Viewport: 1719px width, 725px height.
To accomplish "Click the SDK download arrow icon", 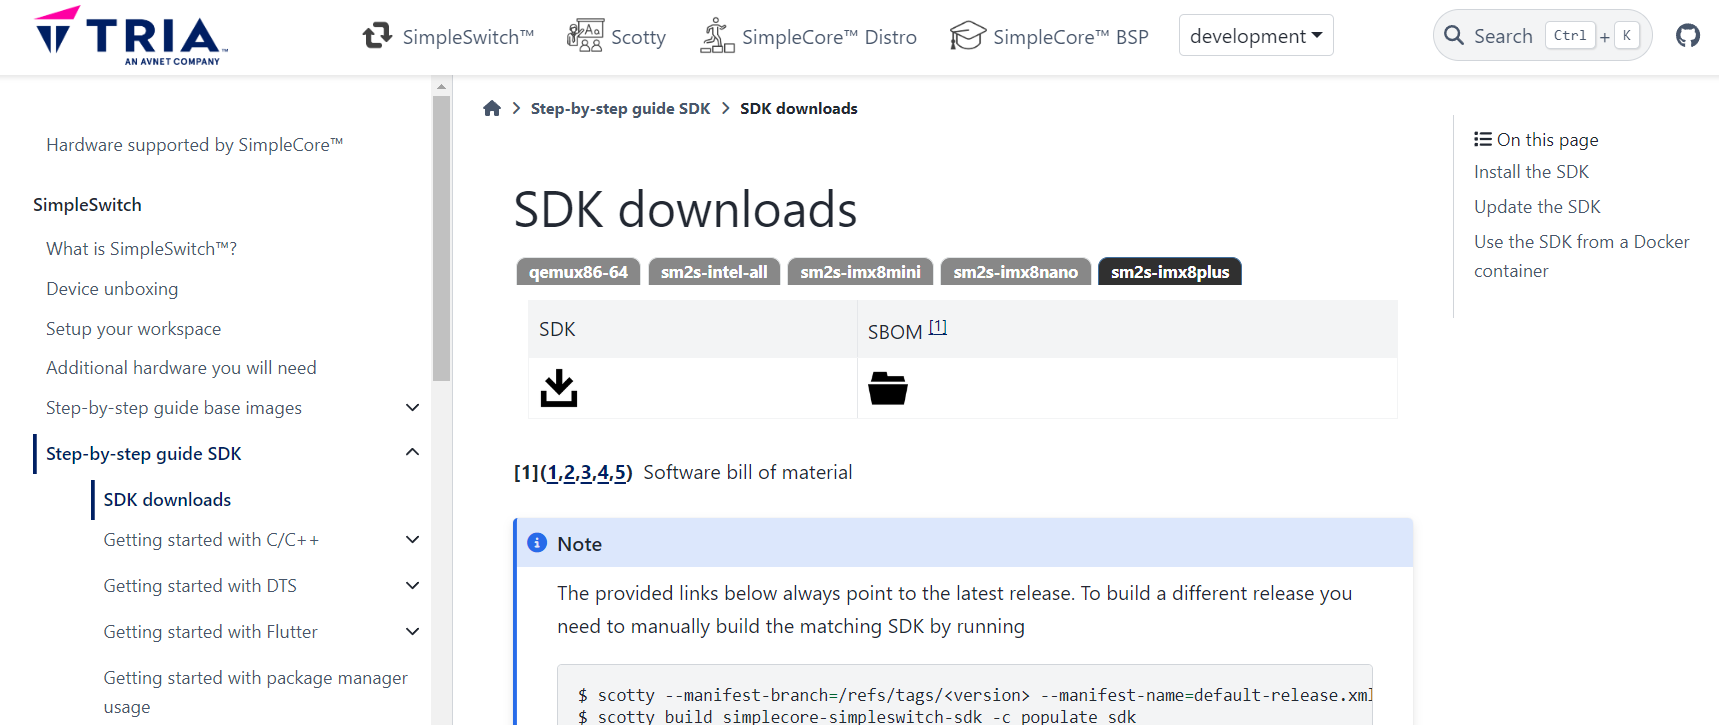I will (559, 388).
